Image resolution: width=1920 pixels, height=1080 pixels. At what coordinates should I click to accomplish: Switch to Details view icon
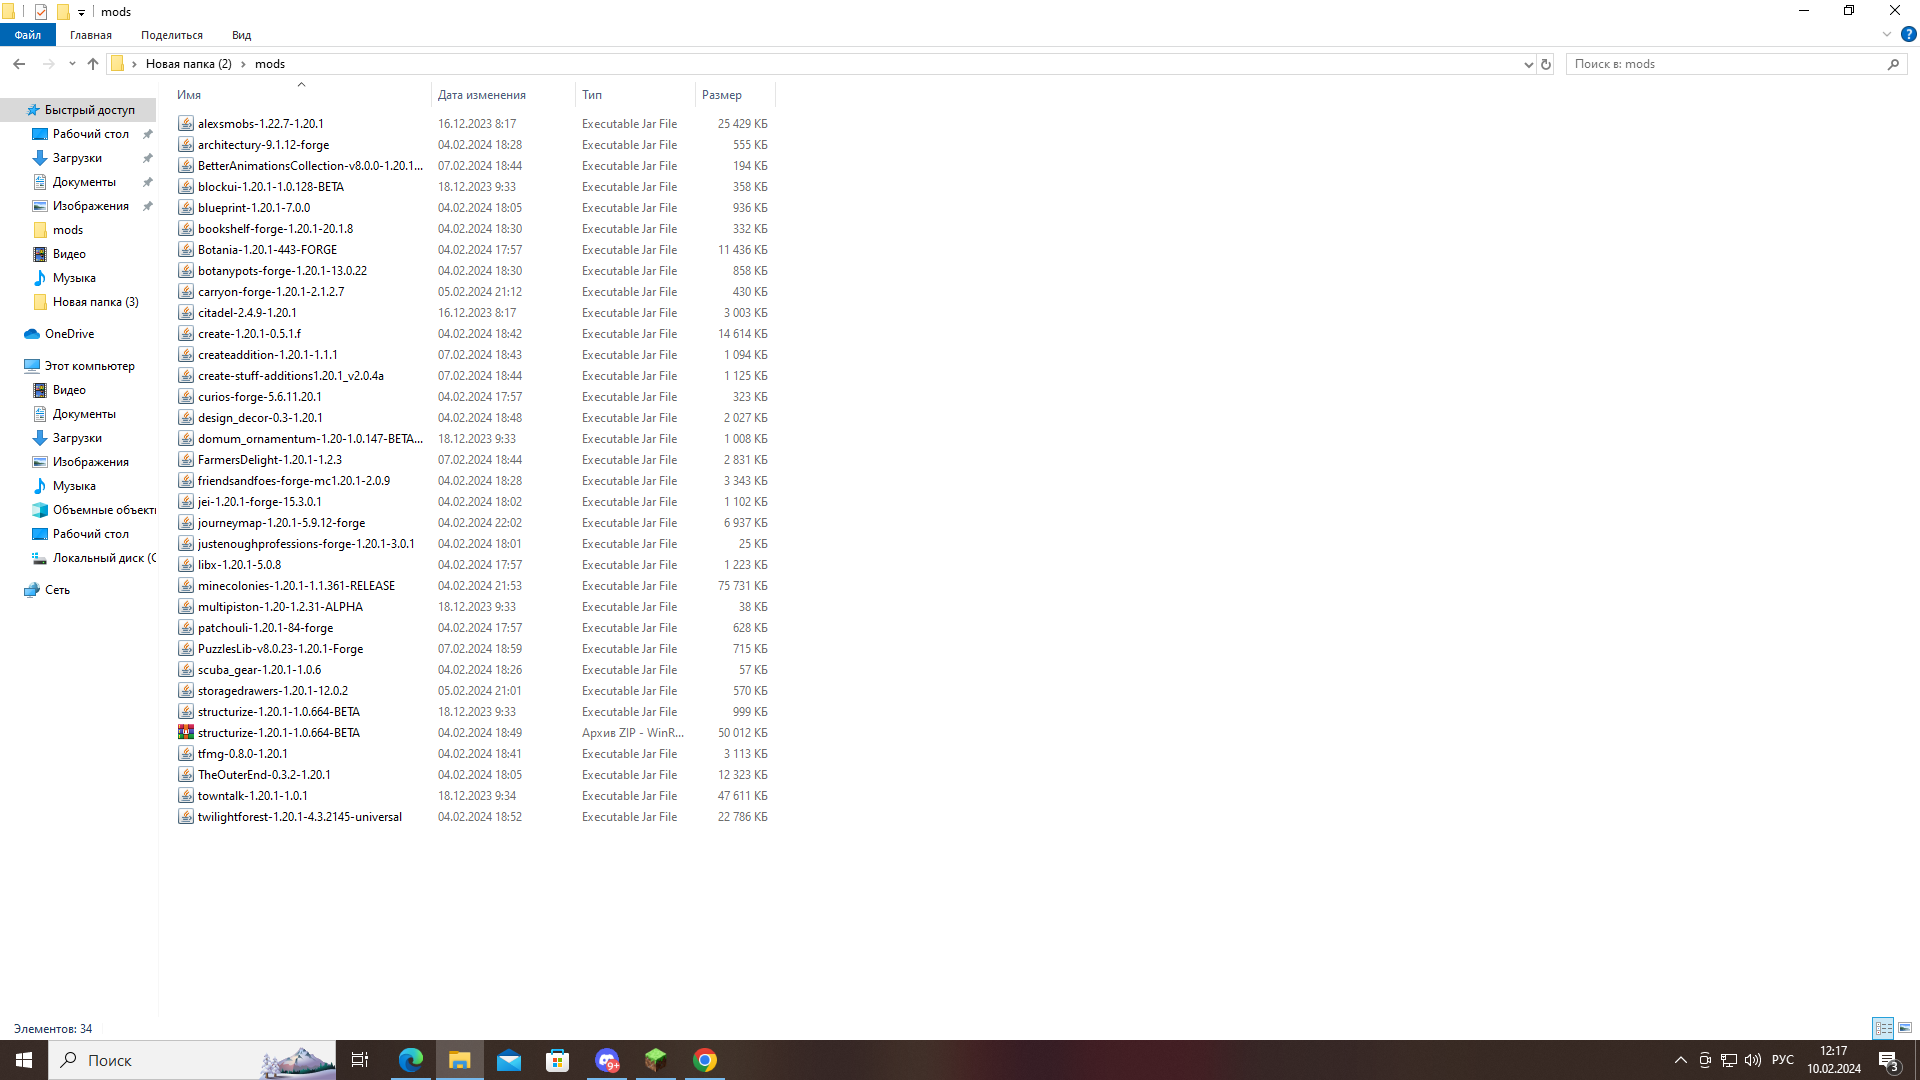(x=1883, y=1028)
